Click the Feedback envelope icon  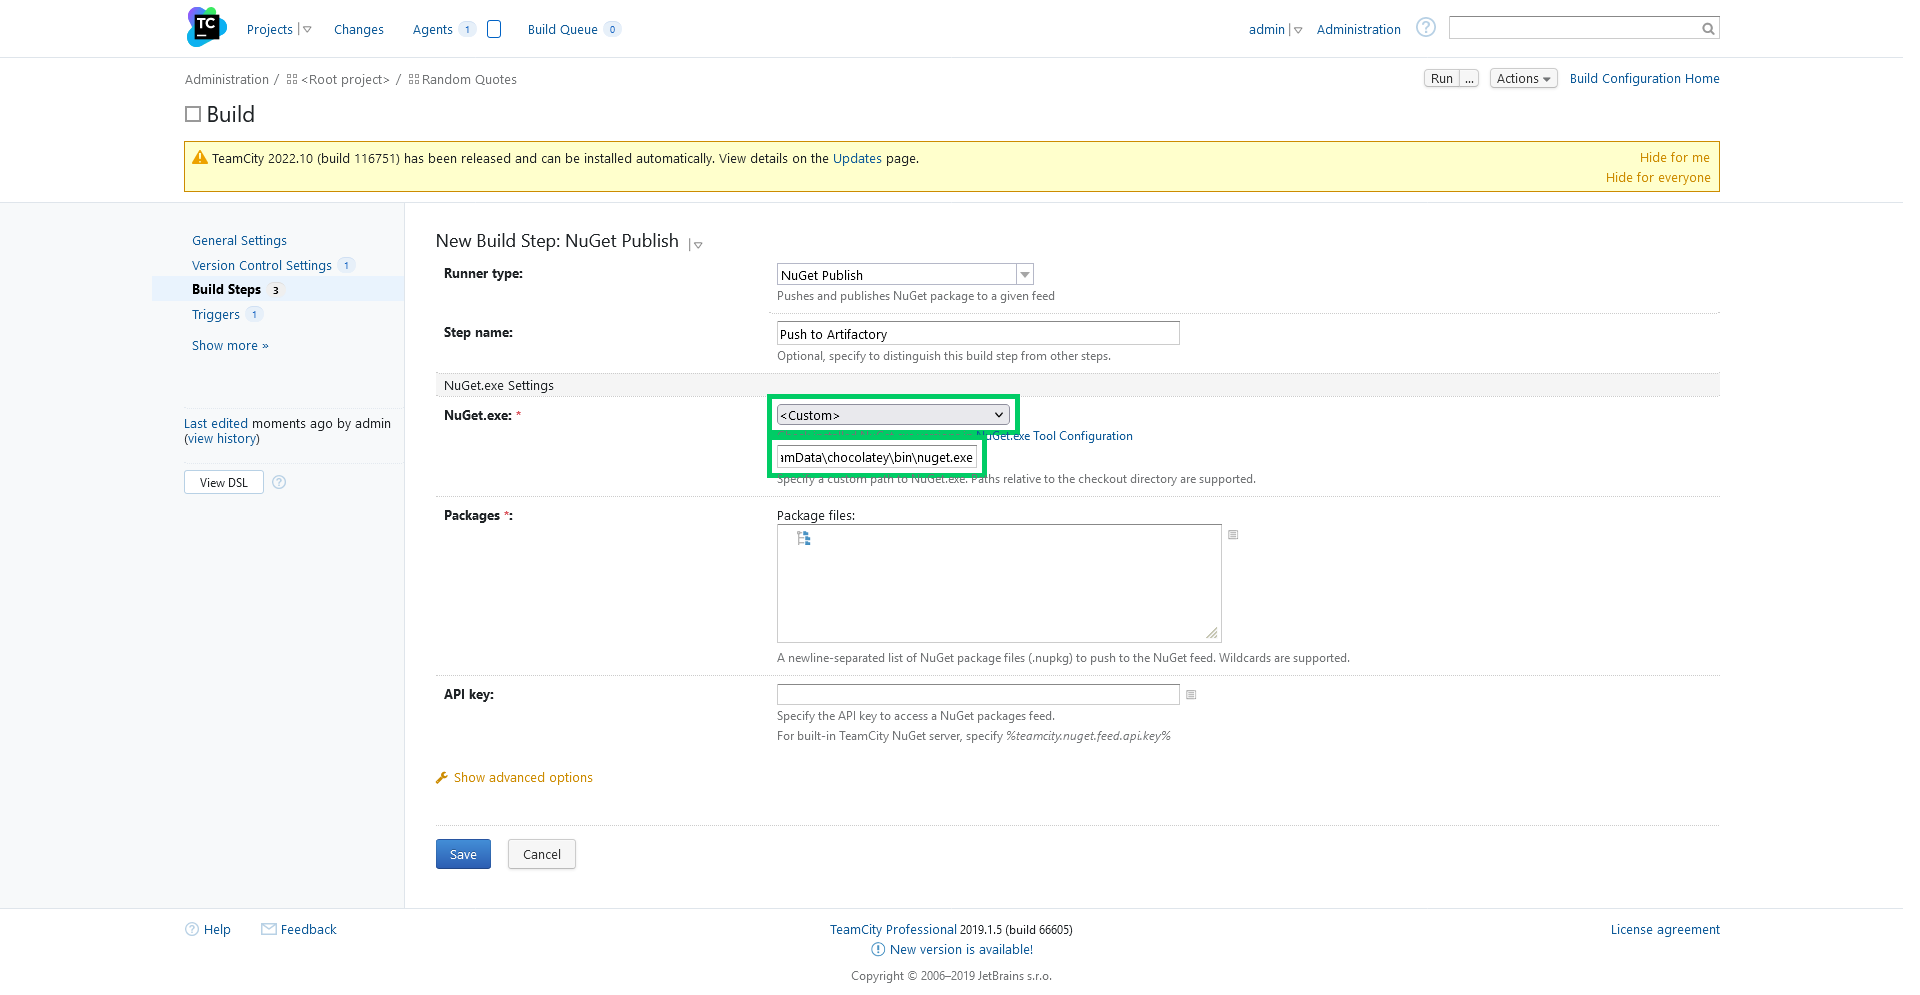click(x=269, y=929)
